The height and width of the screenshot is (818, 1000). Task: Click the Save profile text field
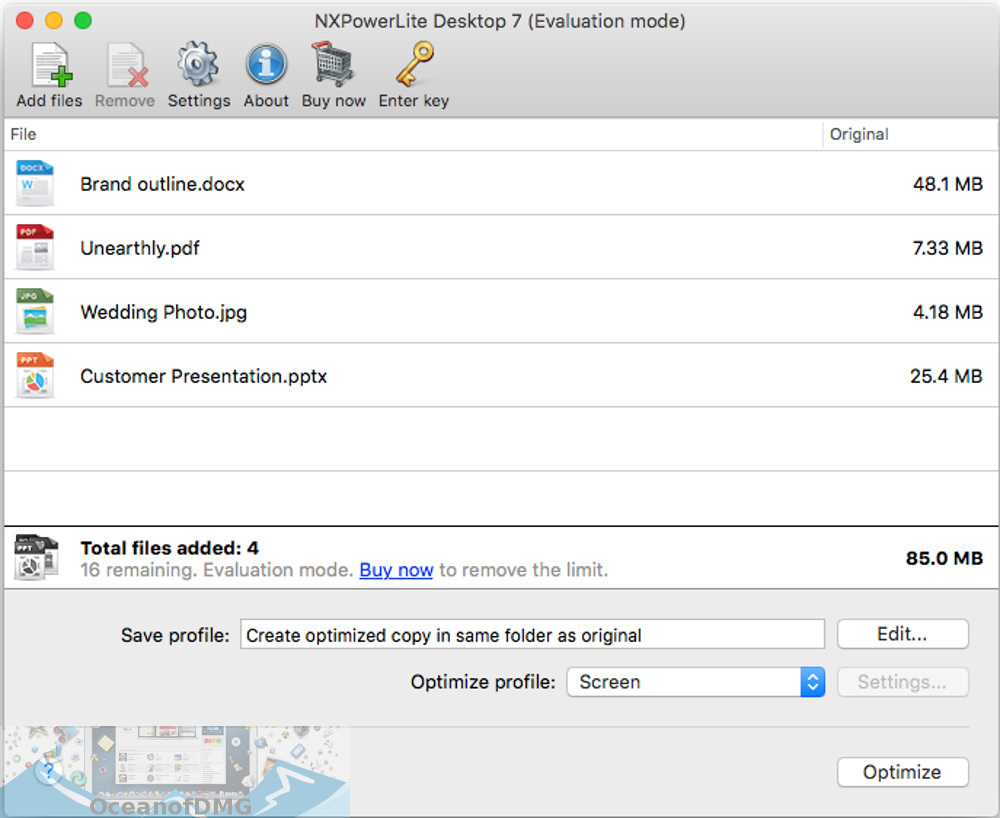533,635
